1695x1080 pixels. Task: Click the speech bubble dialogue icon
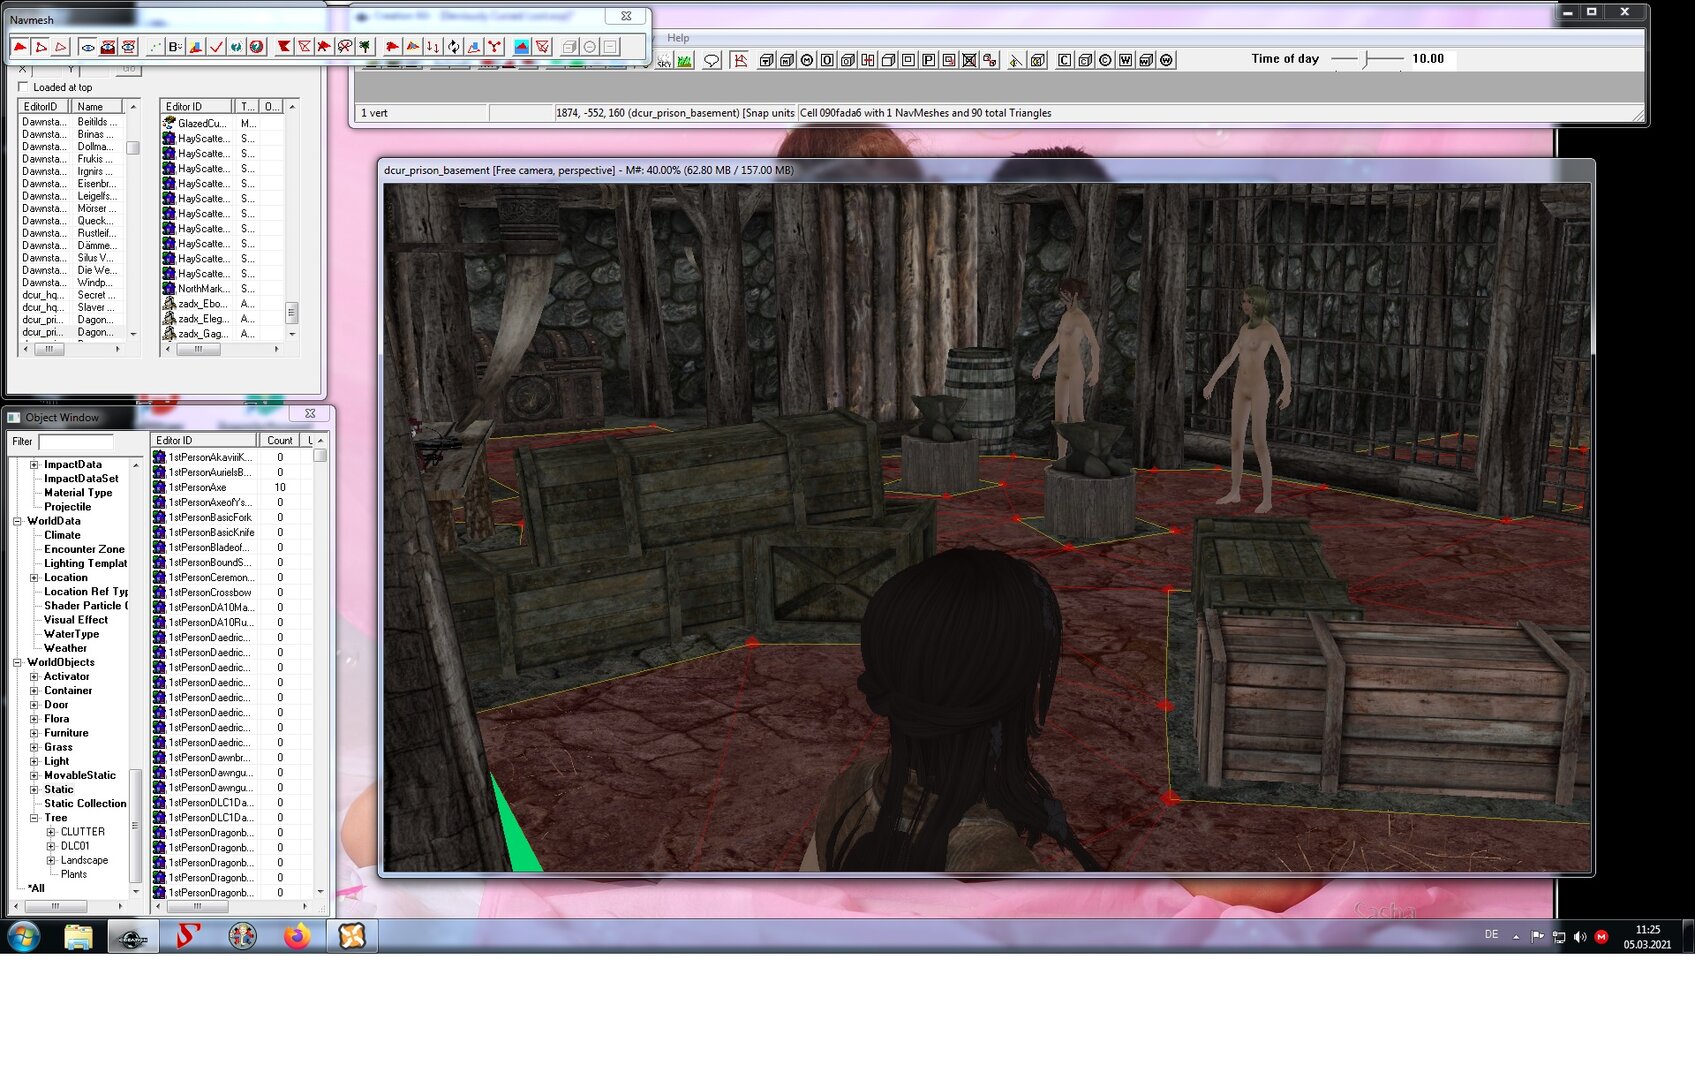coord(712,61)
